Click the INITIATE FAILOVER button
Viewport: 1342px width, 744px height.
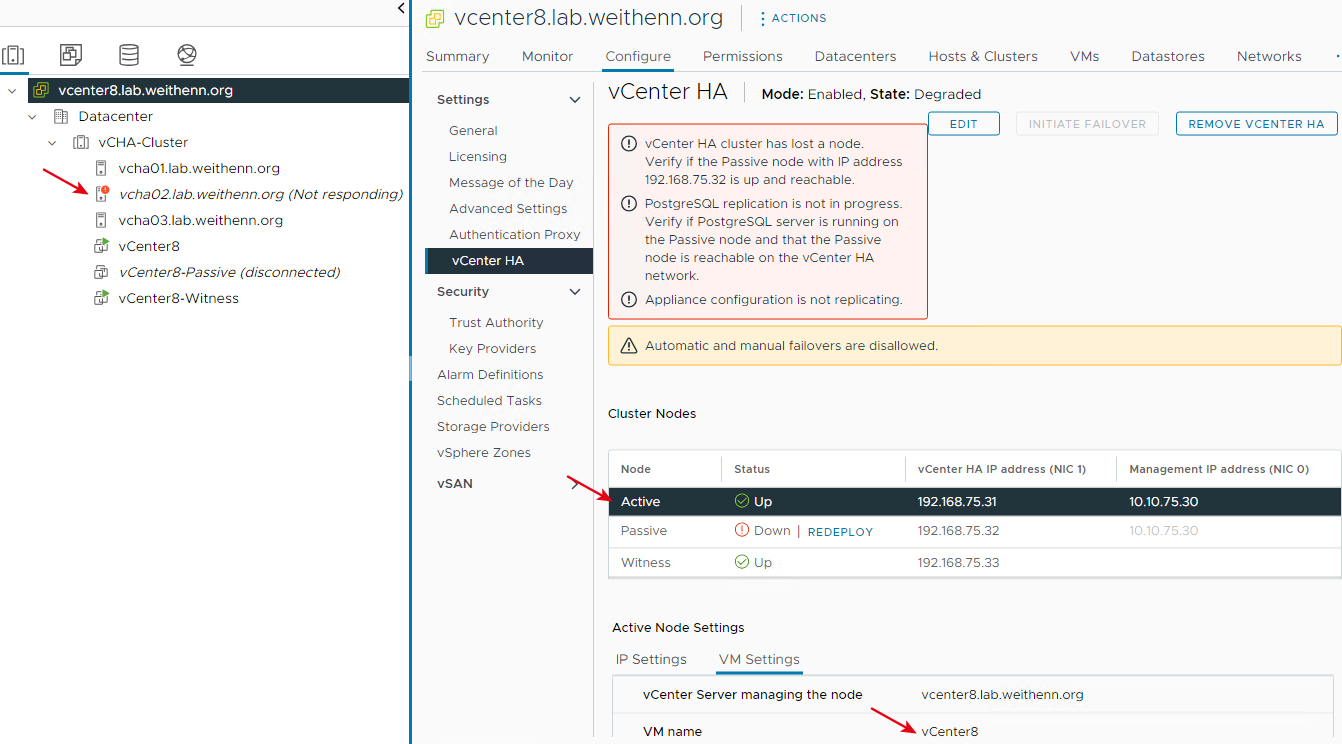coord(1087,124)
